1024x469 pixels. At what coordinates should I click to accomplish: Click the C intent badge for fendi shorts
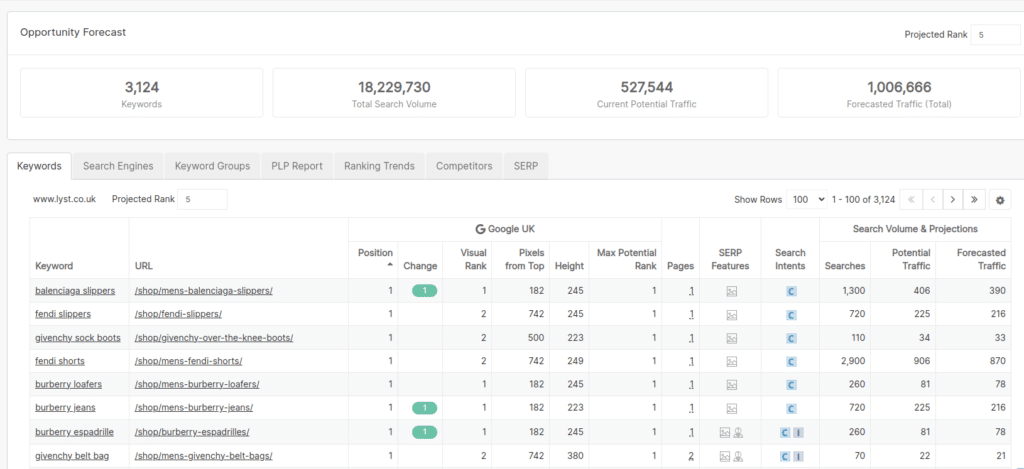[x=791, y=362]
